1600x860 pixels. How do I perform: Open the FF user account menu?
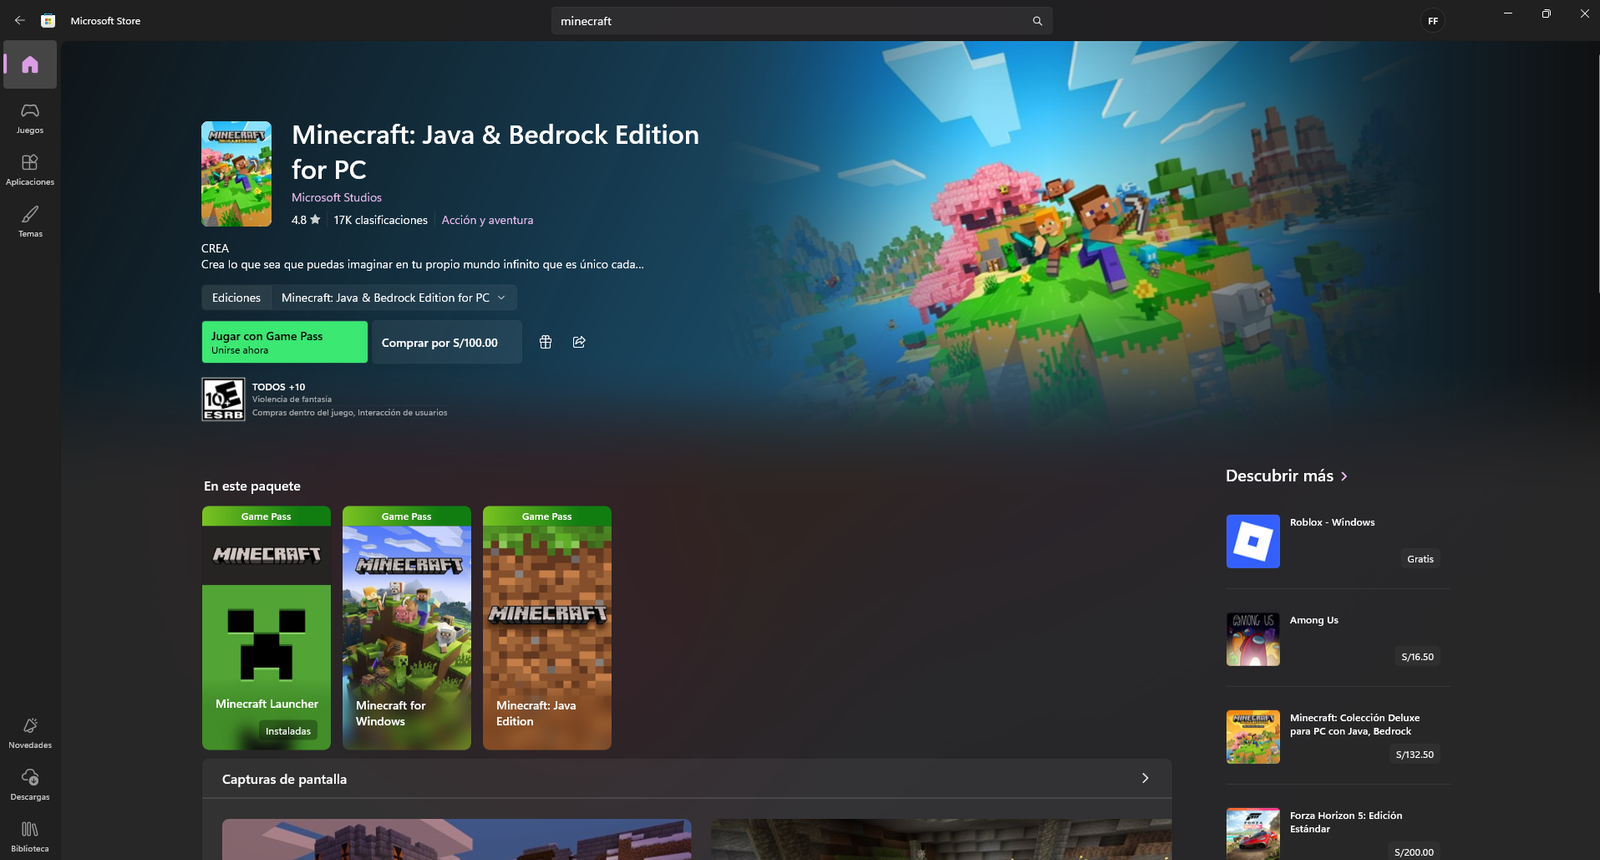(1433, 21)
